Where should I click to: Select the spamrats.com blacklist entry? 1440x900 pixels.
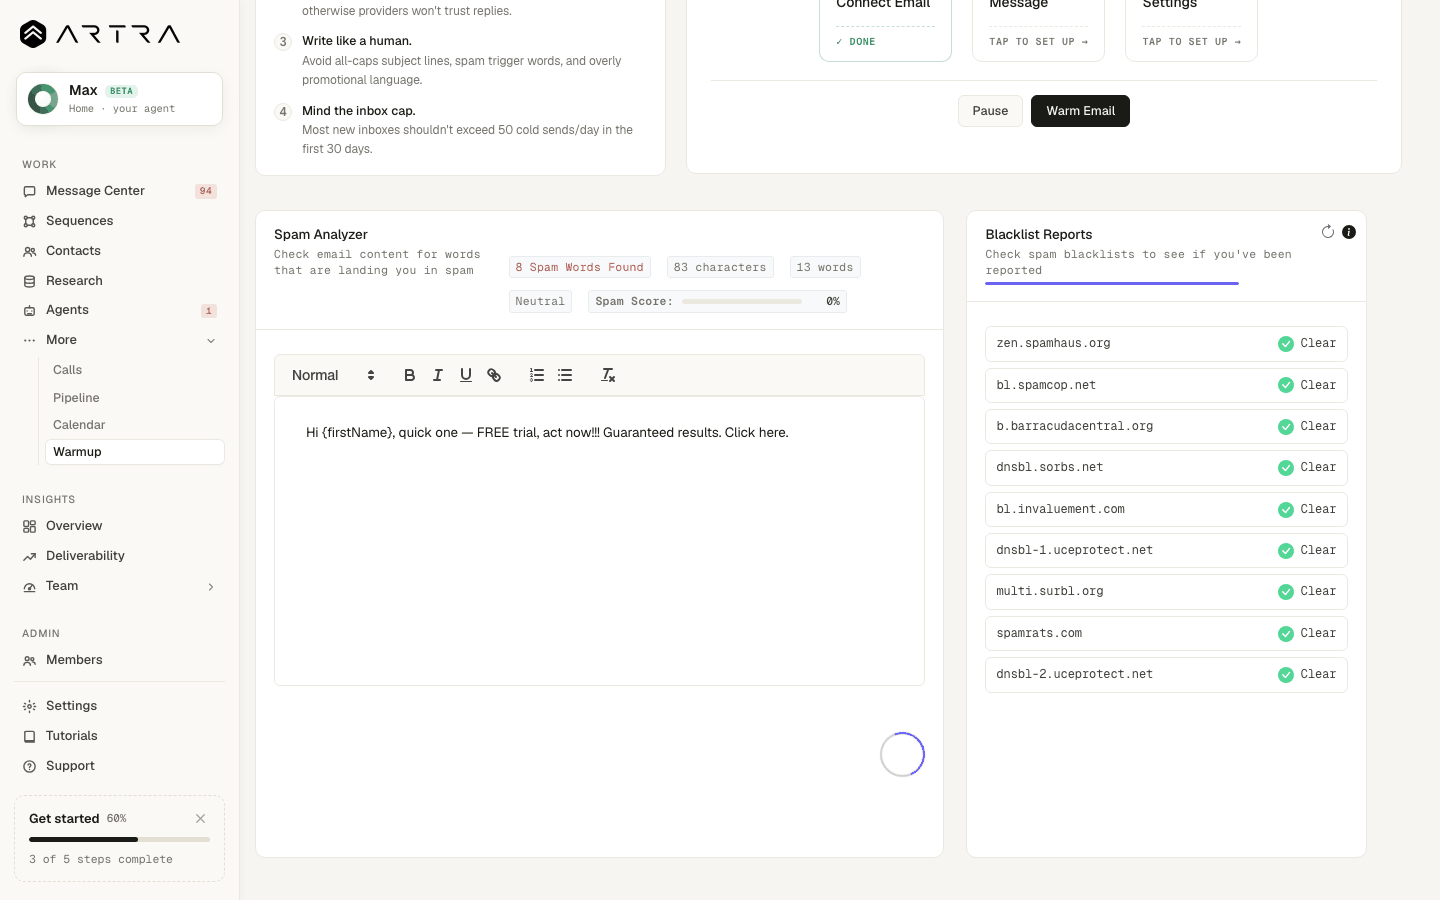1166,633
